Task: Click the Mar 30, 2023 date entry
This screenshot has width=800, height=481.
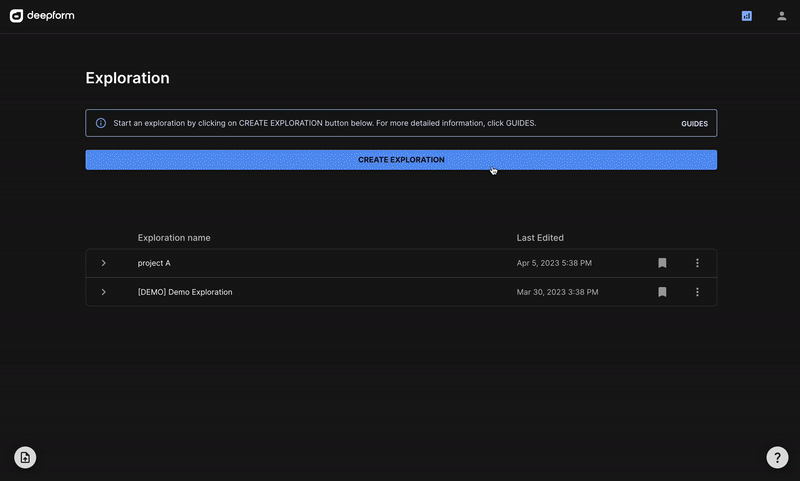Action: click(x=557, y=292)
